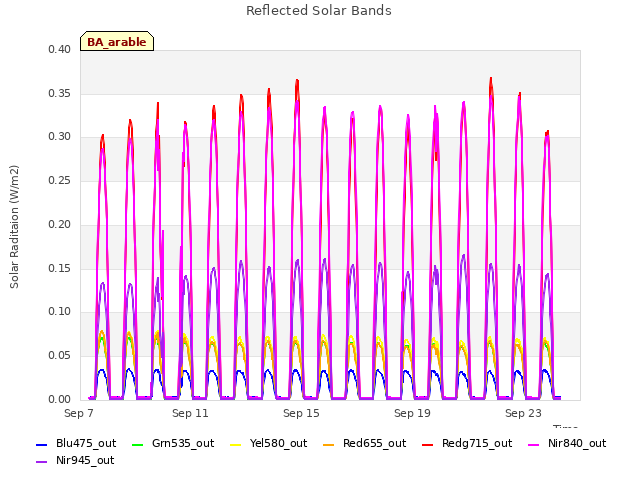Click the 0.10 y-axis tick label

click(60, 312)
